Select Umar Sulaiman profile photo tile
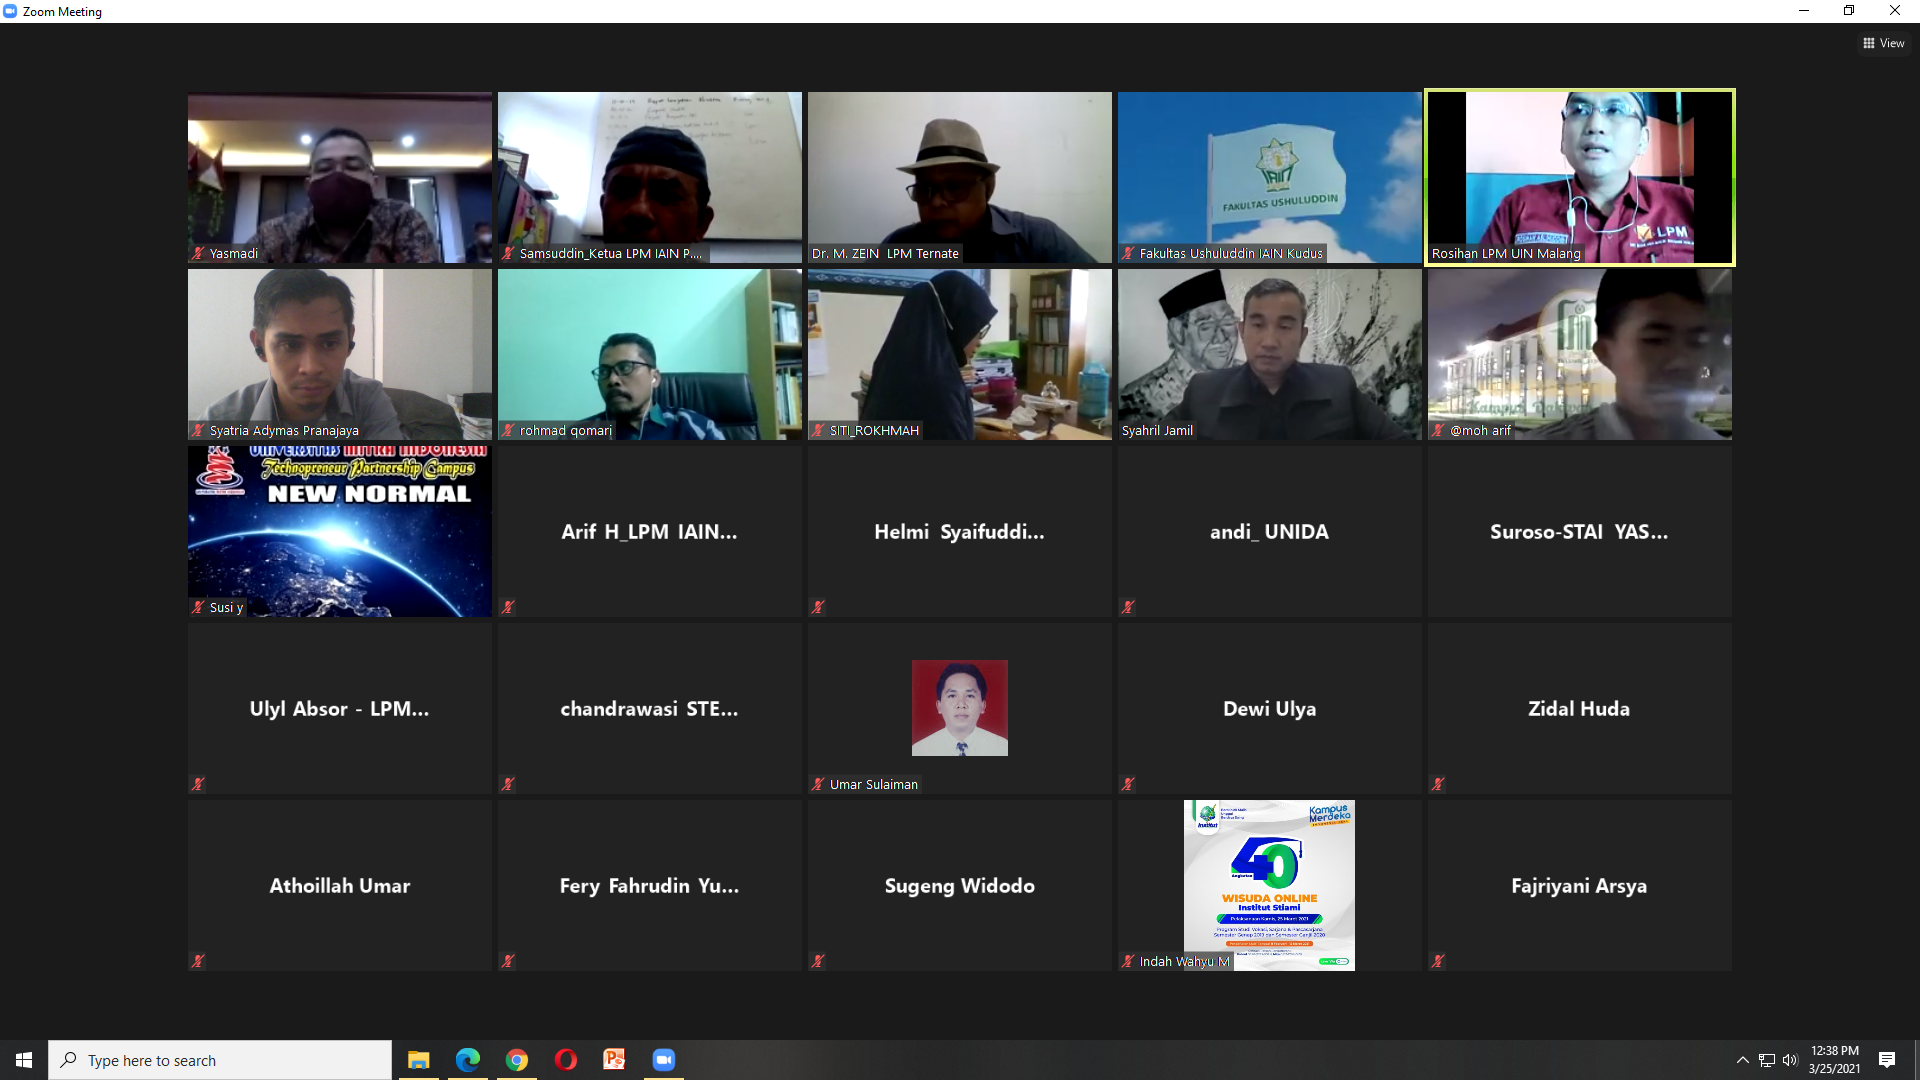1920x1080 pixels. 959,707
